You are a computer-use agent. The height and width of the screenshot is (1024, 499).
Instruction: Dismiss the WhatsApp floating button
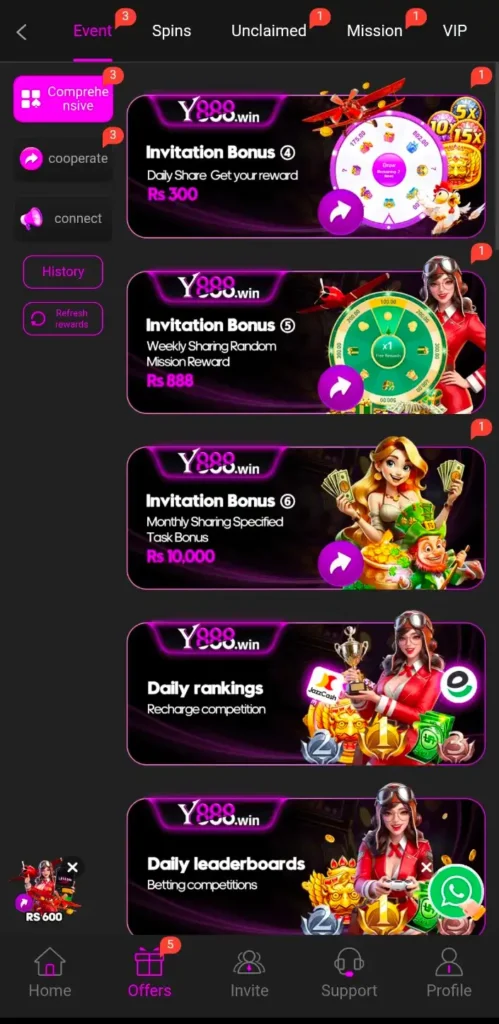427,867
